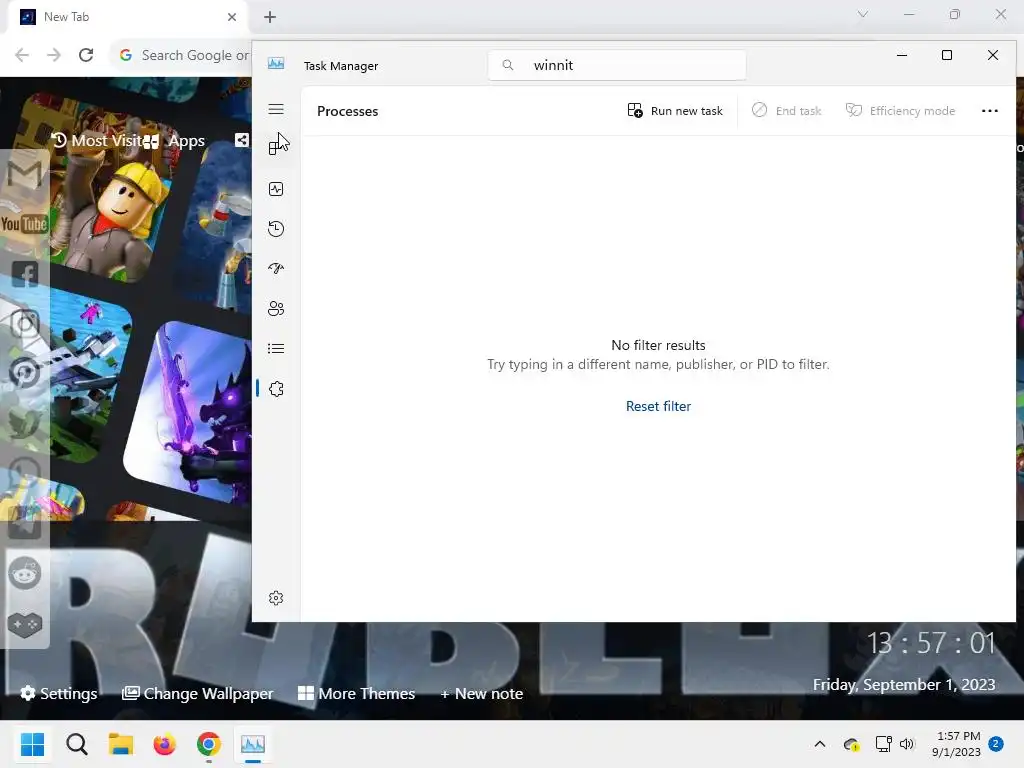The height and width of the screenshot is (768, 1024).
Task: Open Task Manager hamburger navigation menu
Action: click(x=276, y=110)
